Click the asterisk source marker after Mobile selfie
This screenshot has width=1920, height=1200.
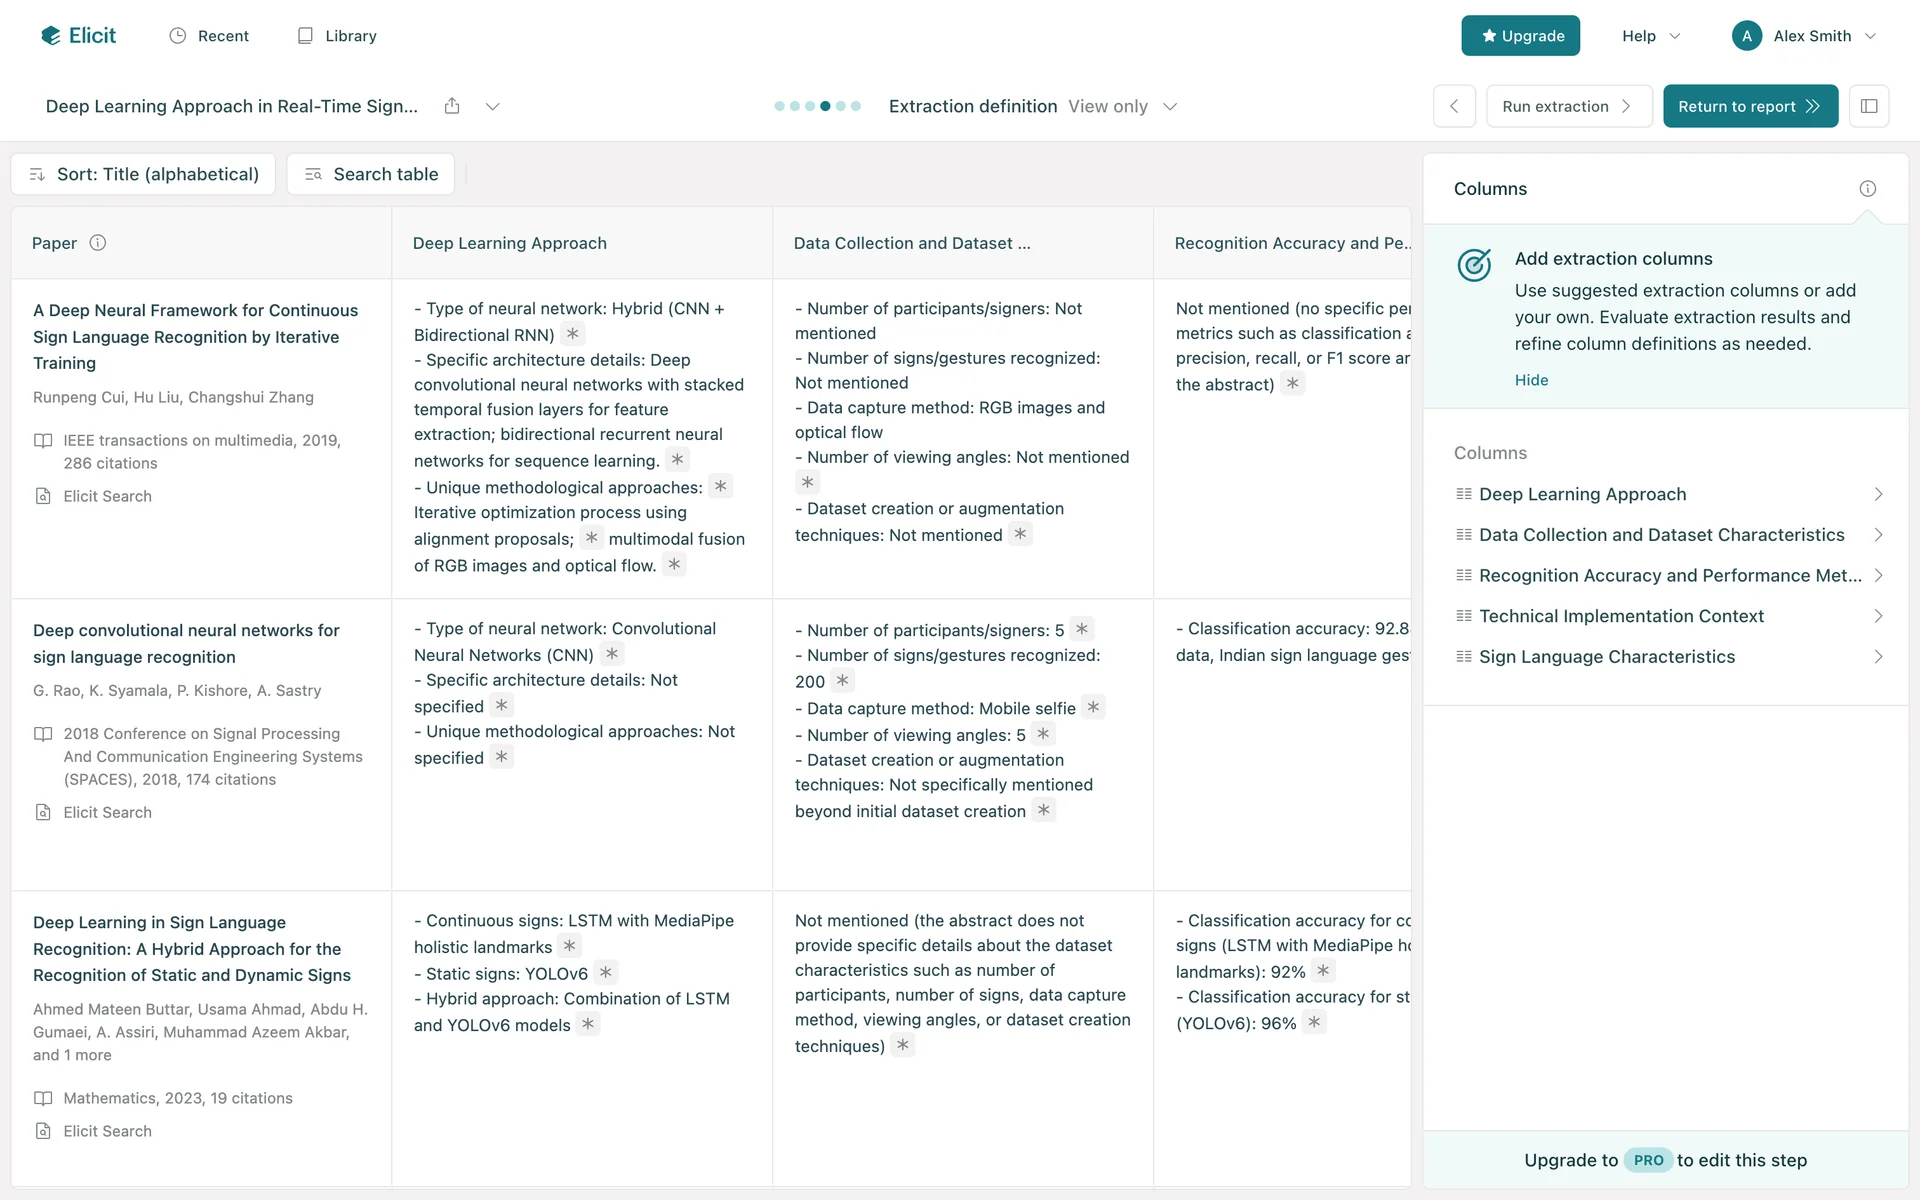click(x=1093, y=707)
